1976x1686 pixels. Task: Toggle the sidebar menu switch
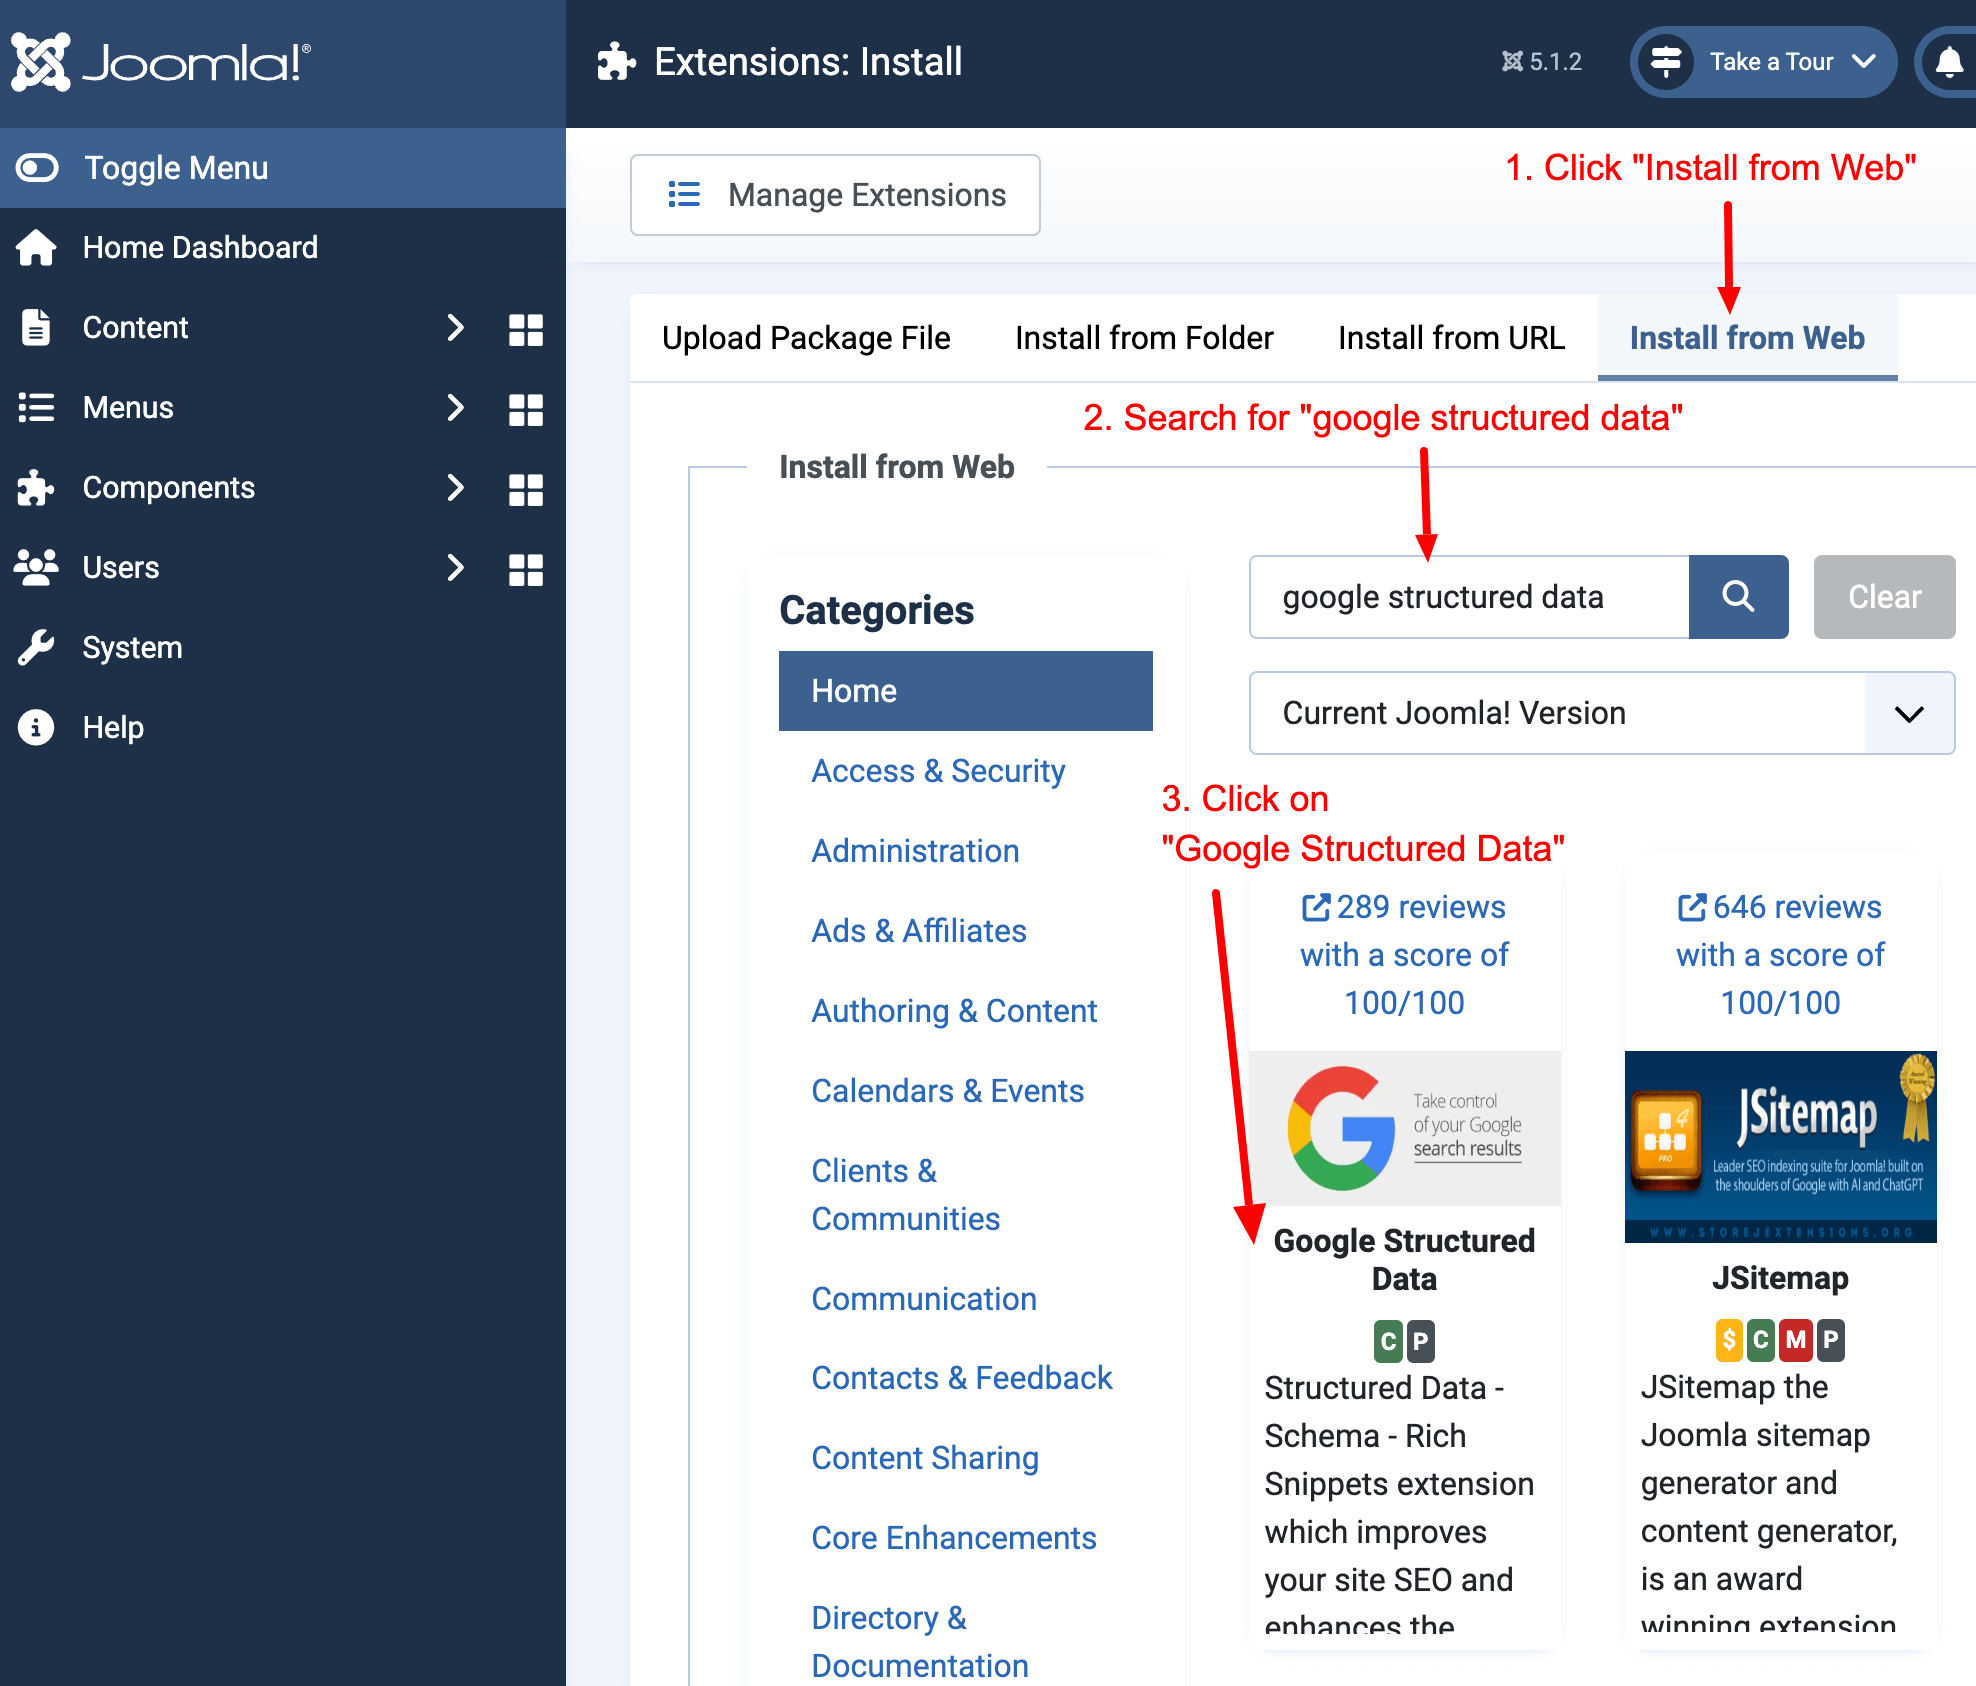37,167
